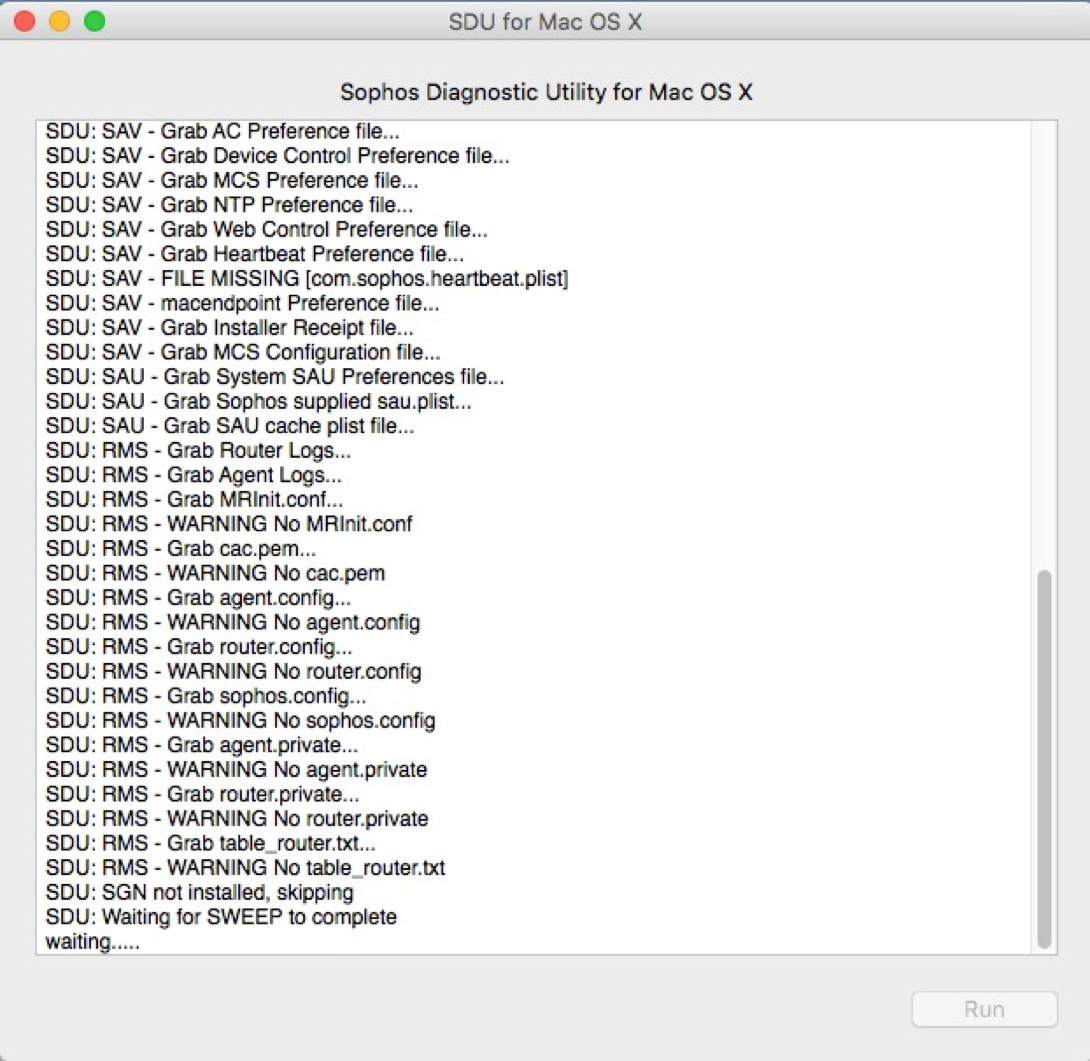
Task: Select 'WARNING No MRInit.conf' line
Action: click(x=229, y=524)
